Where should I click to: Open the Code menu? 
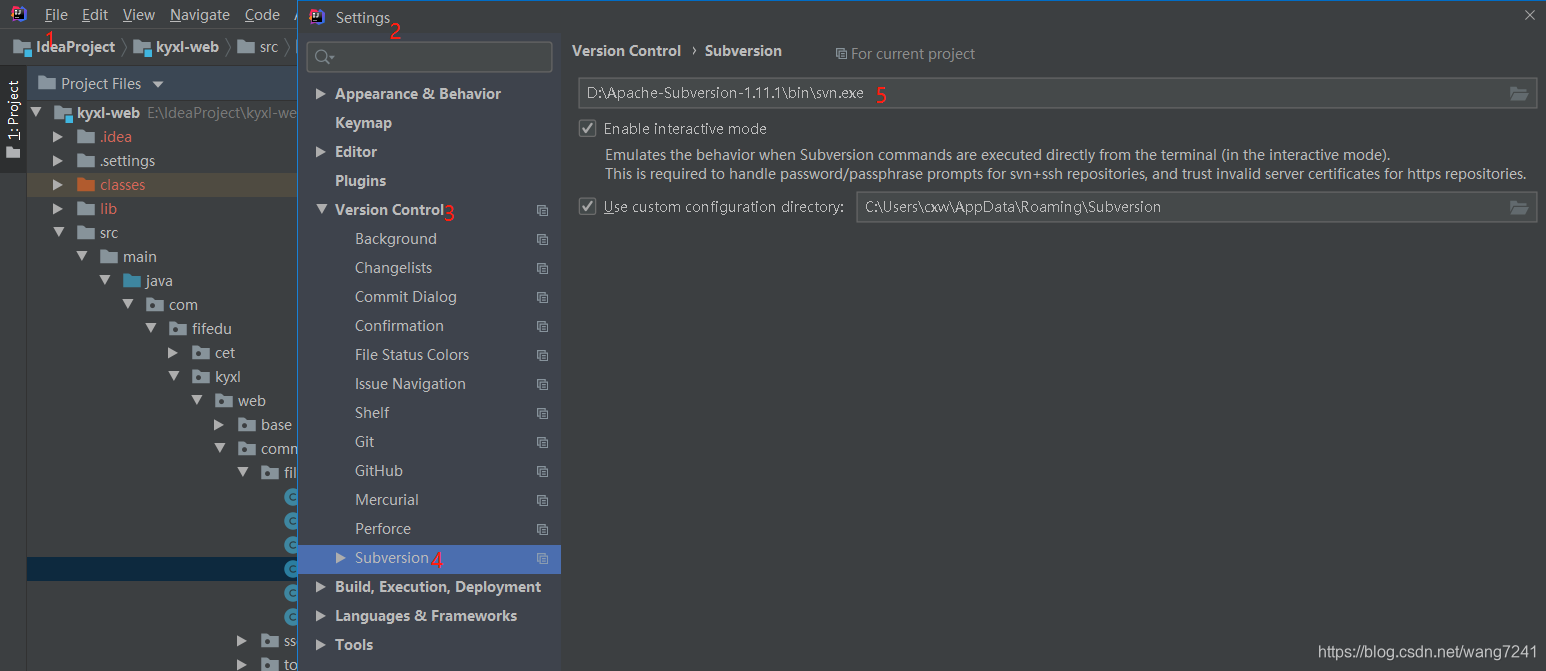coord(262,15)
